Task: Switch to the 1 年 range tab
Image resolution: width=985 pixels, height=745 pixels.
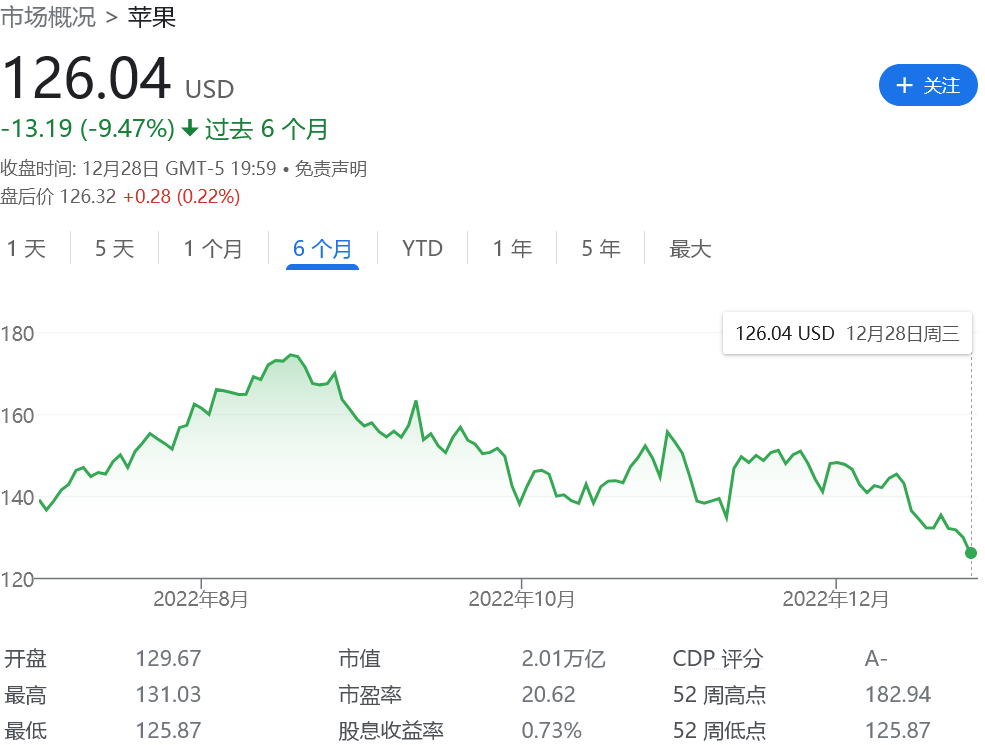Action: pyautogui.click(x=512, y=249)
